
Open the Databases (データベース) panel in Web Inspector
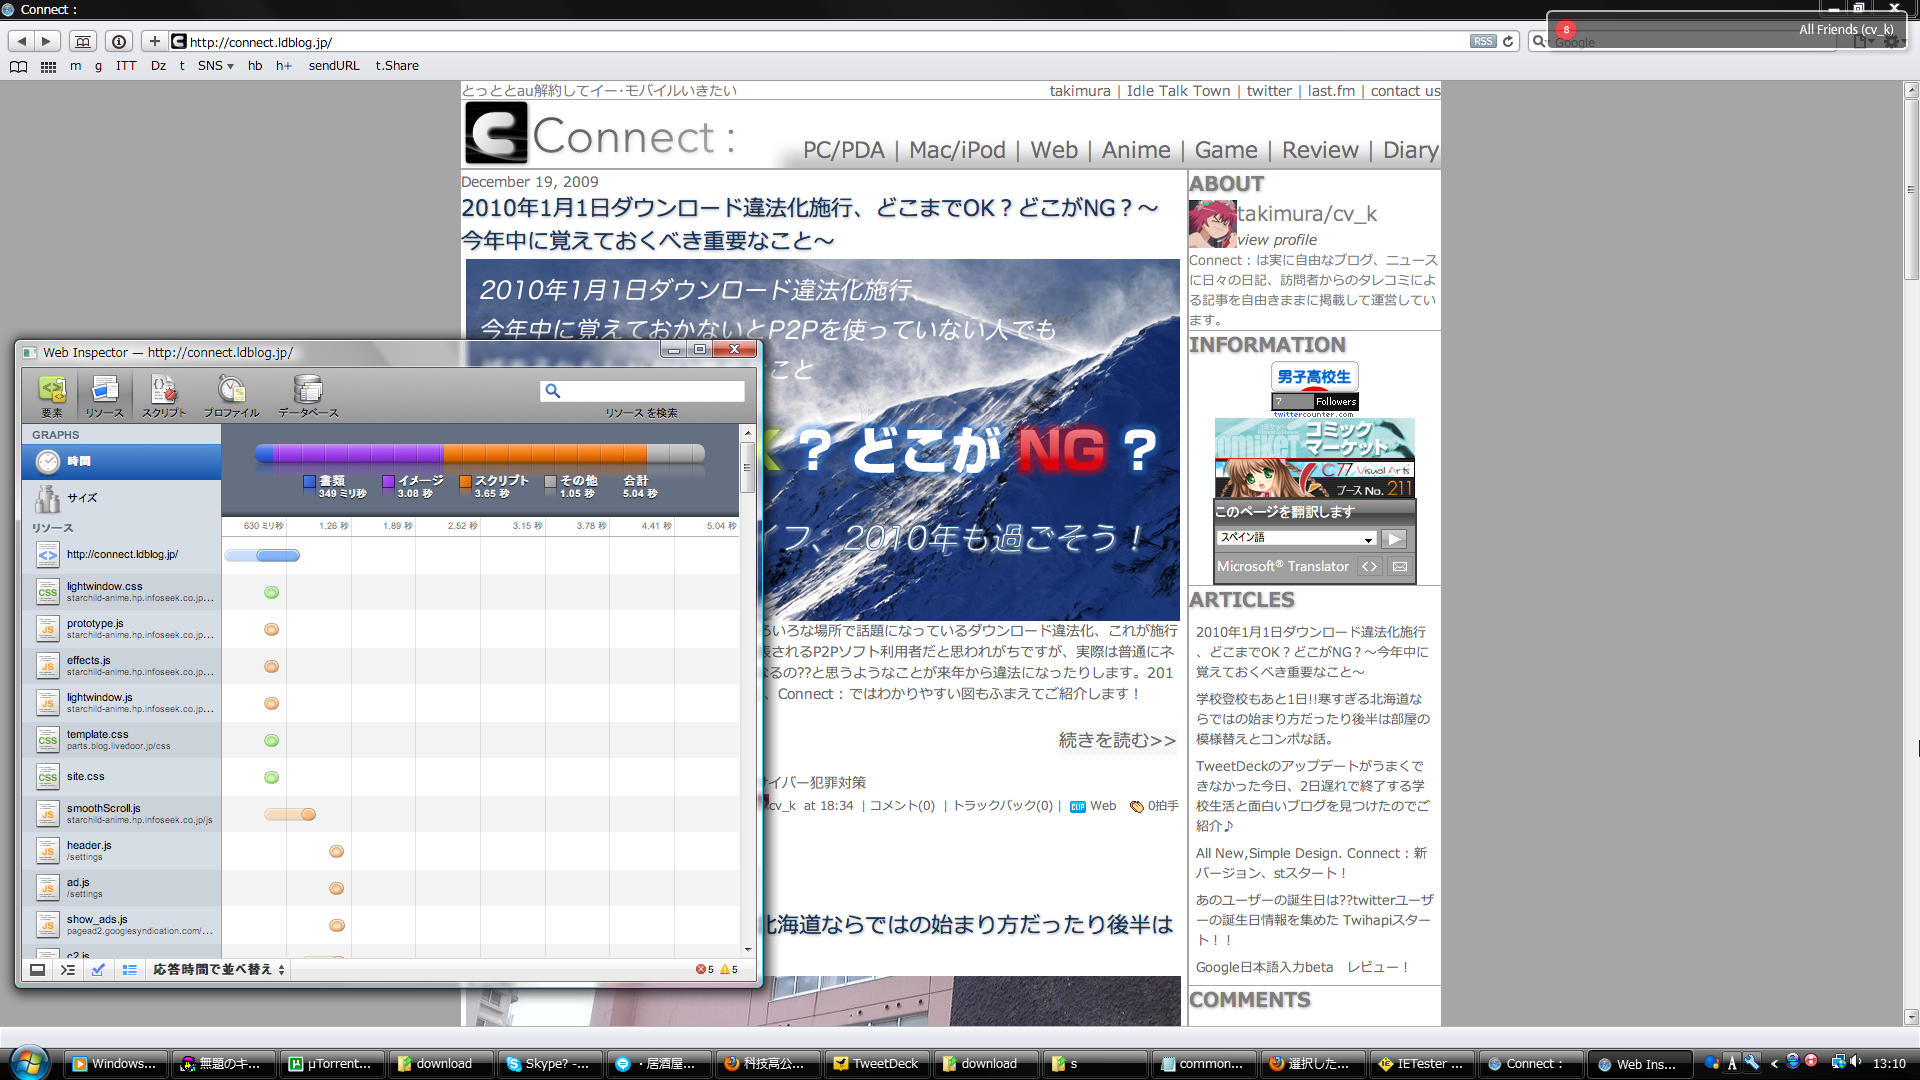point(308,396)
